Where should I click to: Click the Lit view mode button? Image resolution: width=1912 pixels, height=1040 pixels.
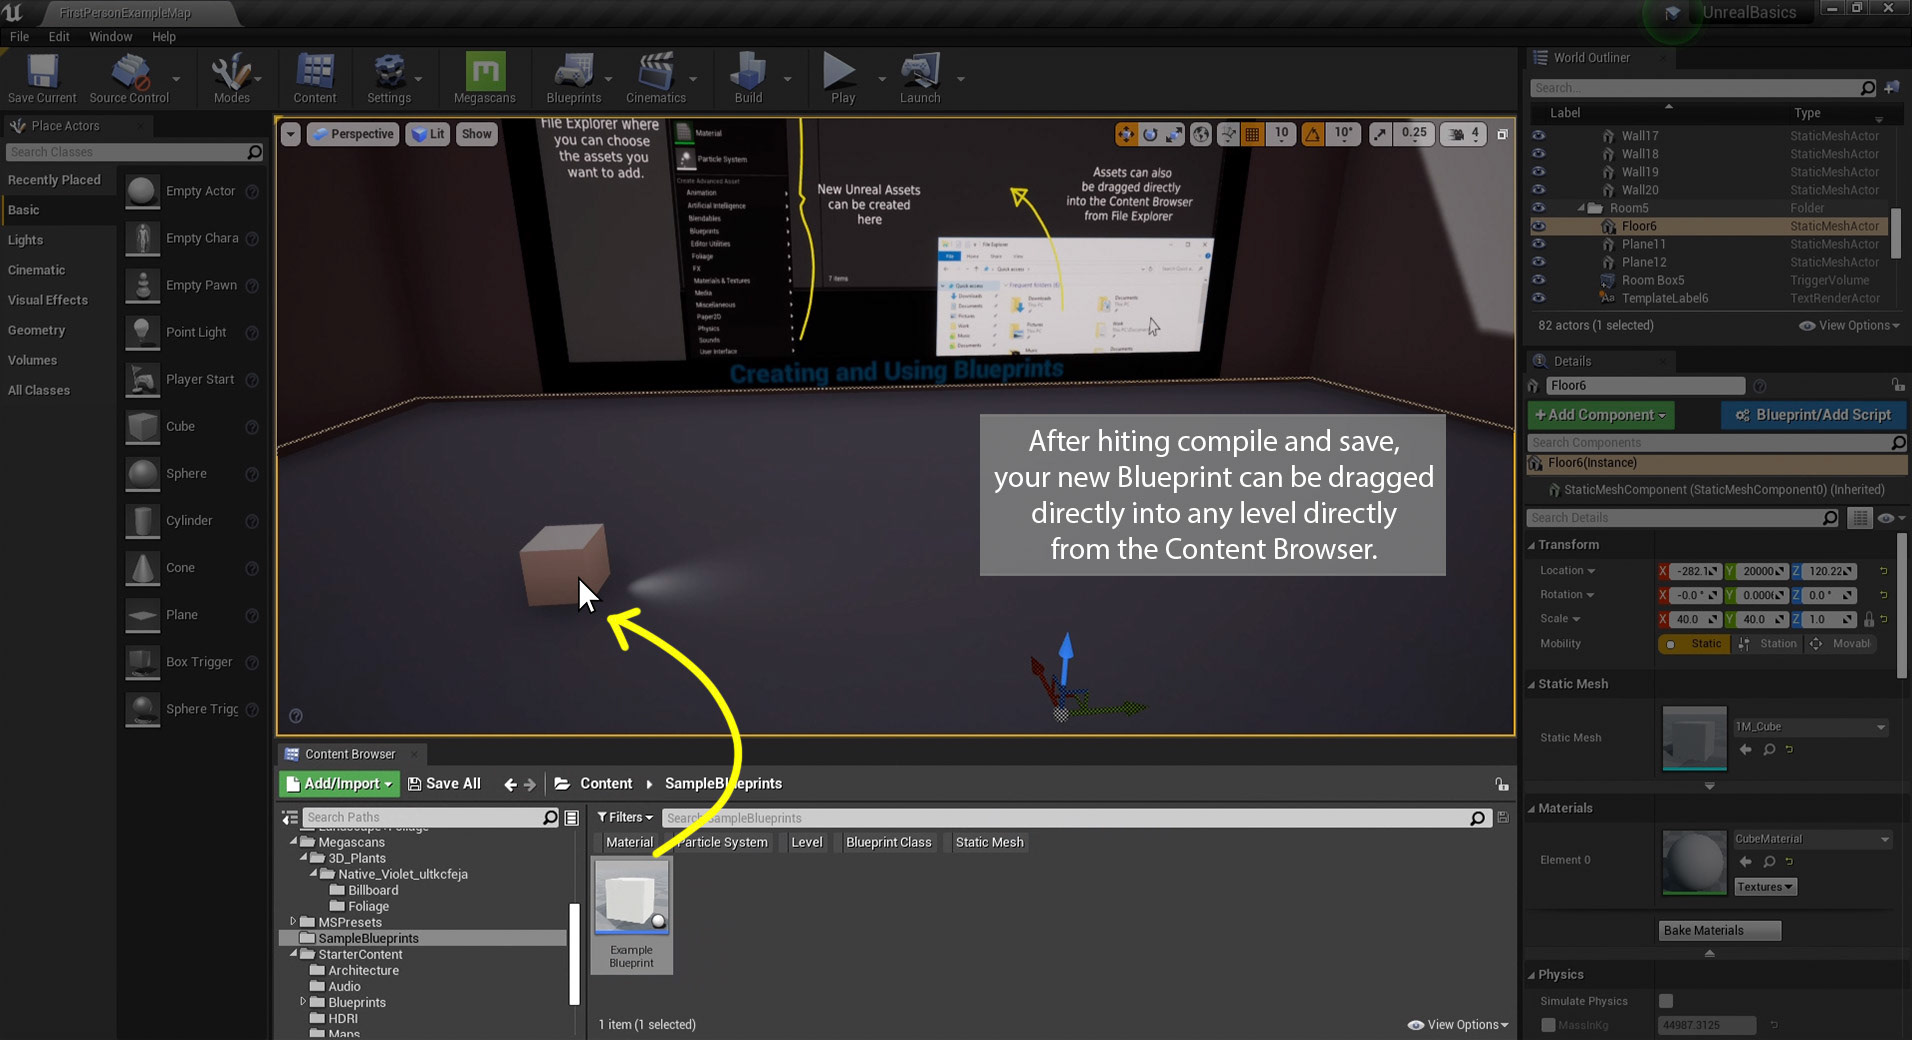click(x=428, y=134)
